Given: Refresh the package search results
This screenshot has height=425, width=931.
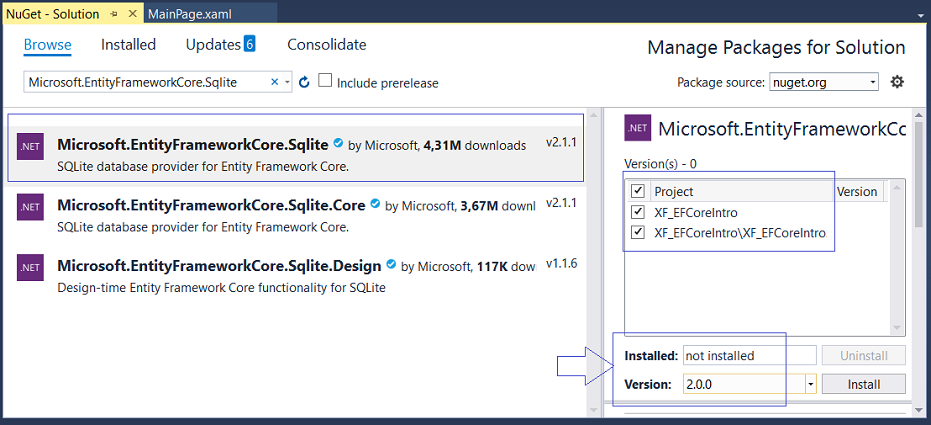Looking at the screenshot, I should click(304, 83).
